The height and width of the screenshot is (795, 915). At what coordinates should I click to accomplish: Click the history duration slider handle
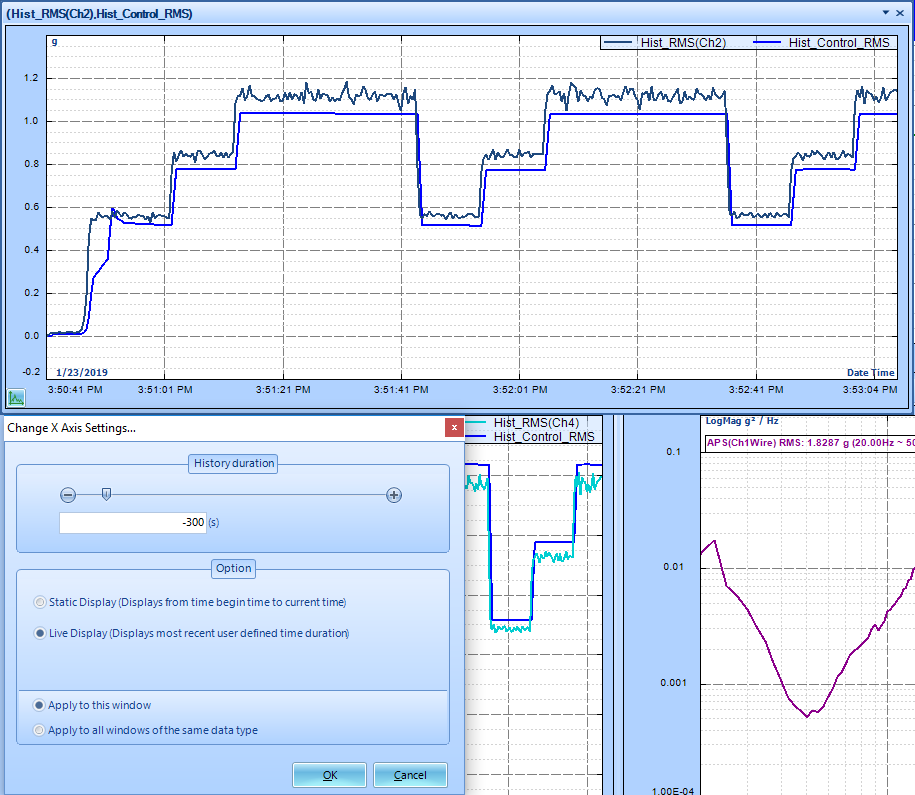click(106, 495)
